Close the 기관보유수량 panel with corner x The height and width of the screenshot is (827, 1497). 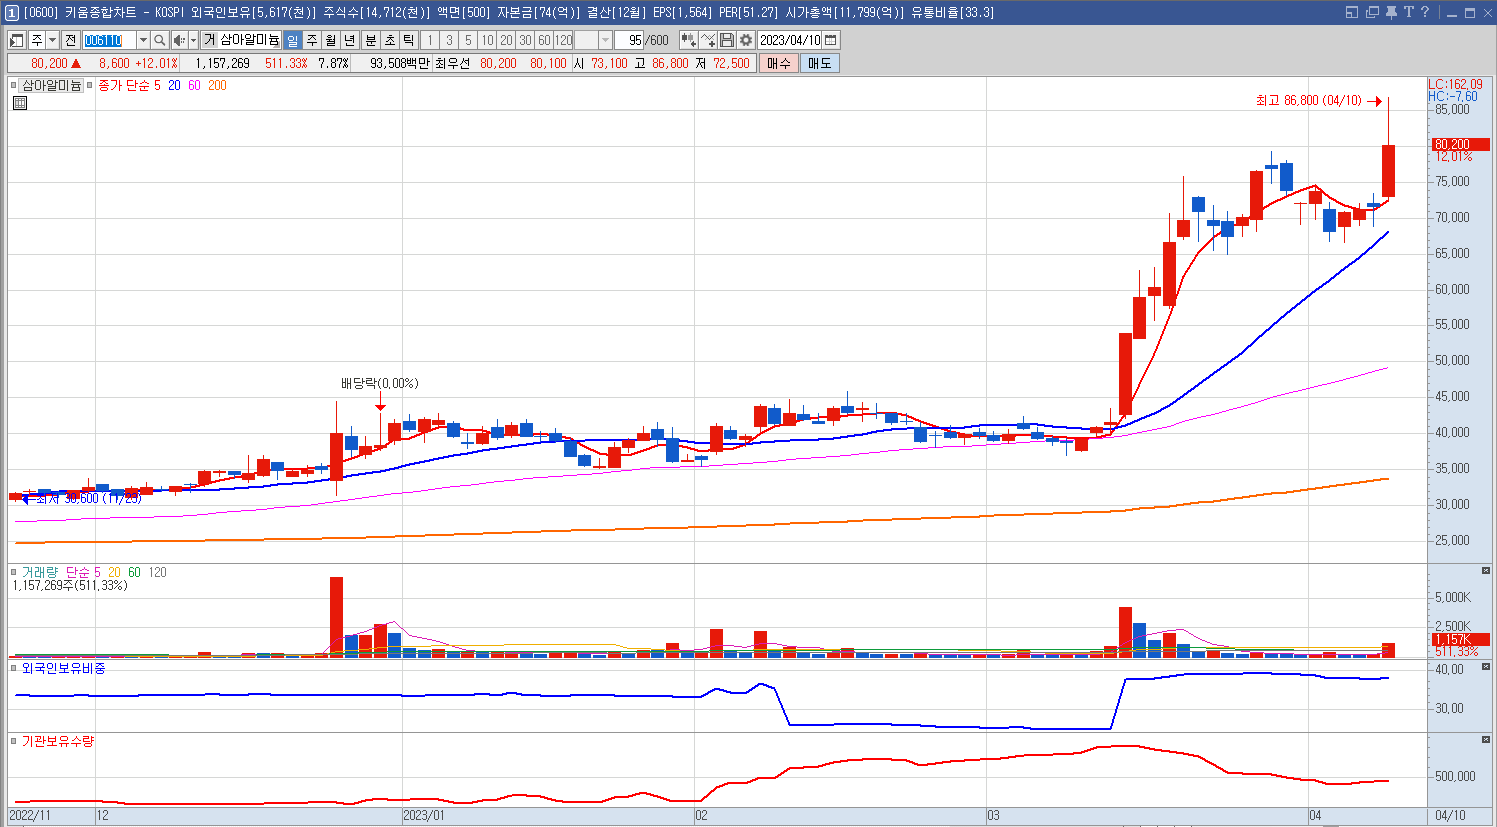[x=1486, y=740]
